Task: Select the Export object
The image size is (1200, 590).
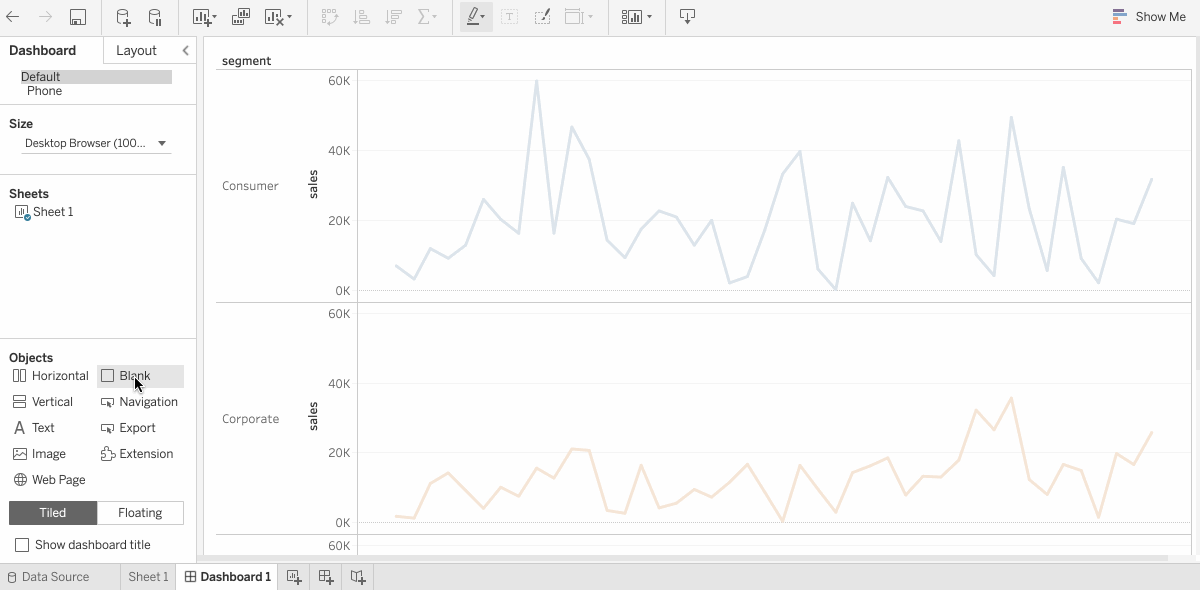Action: coord(129,428)
